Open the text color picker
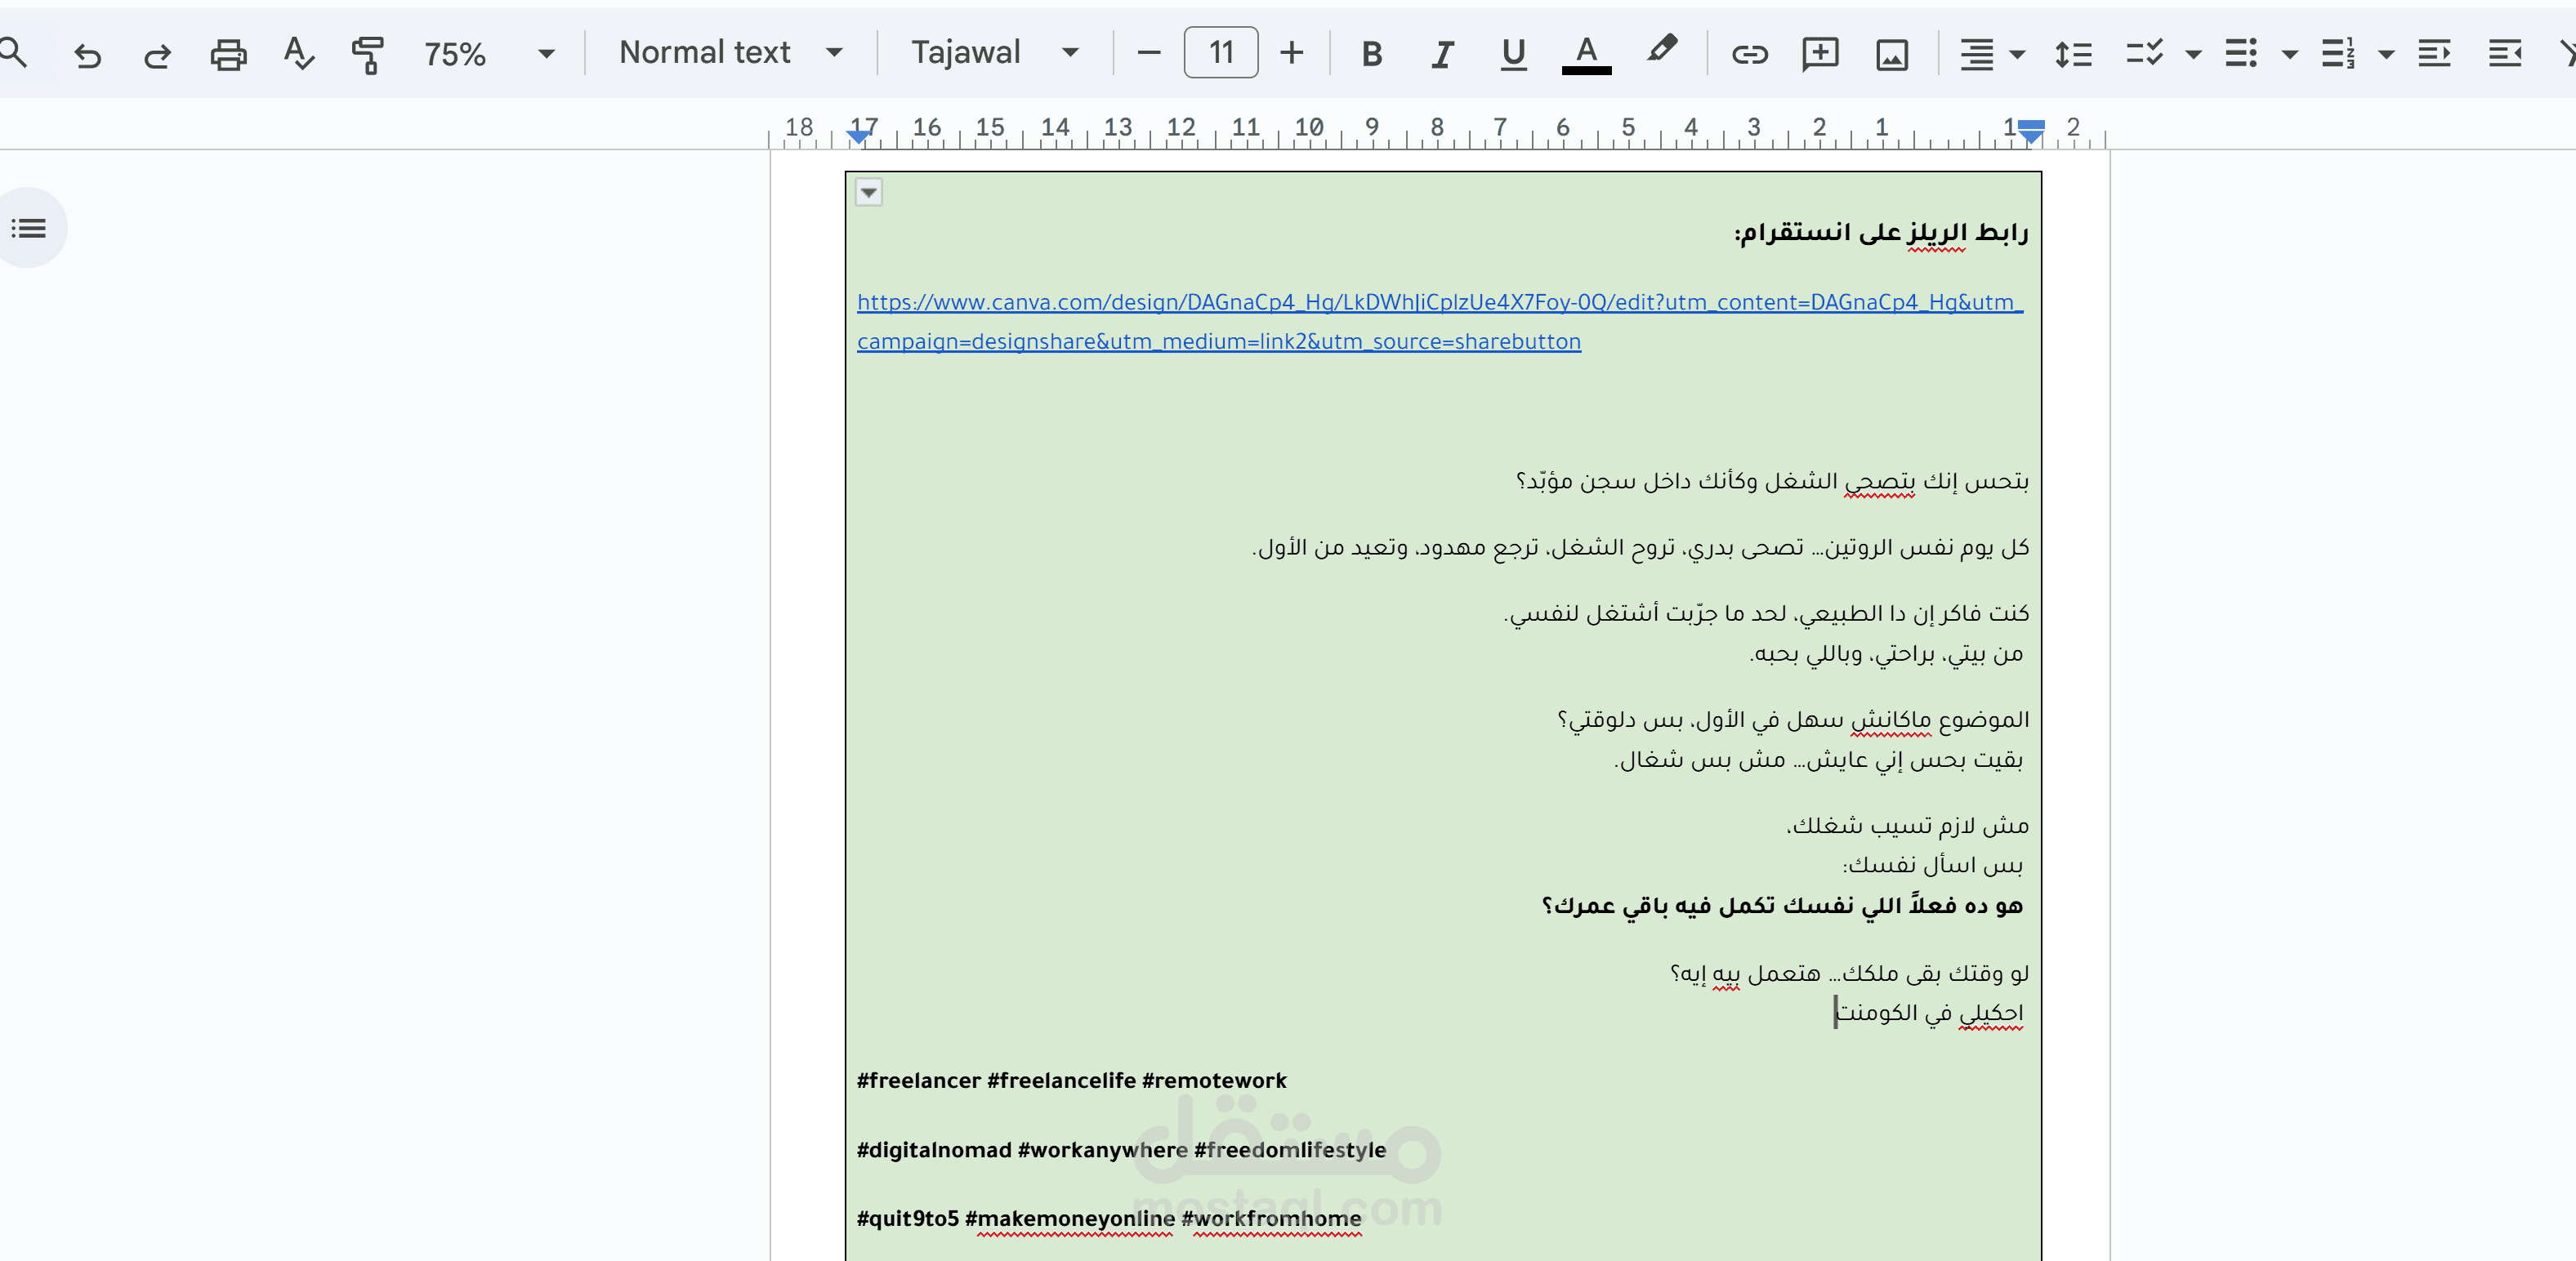The width and height of the screenshot is (2576, 1261). coord(1586,54)
